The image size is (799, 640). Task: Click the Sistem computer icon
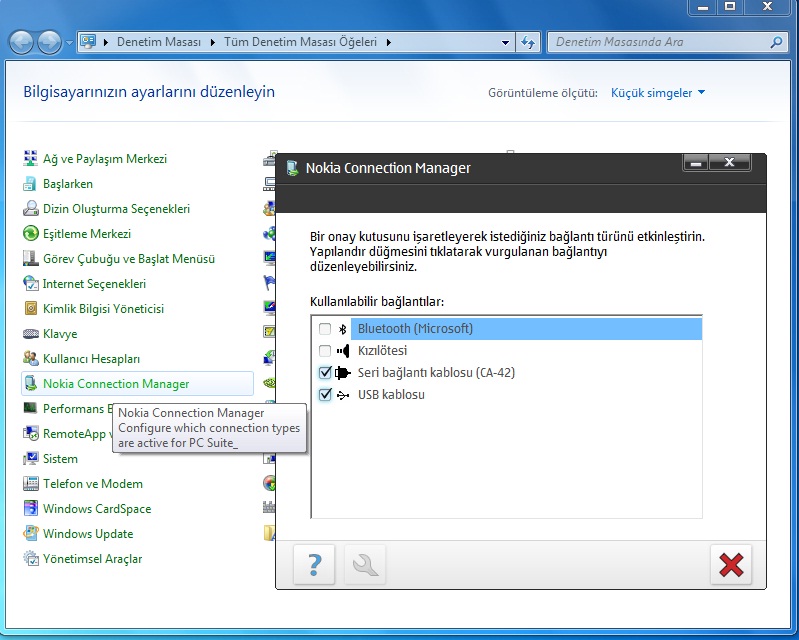[31, 458]
